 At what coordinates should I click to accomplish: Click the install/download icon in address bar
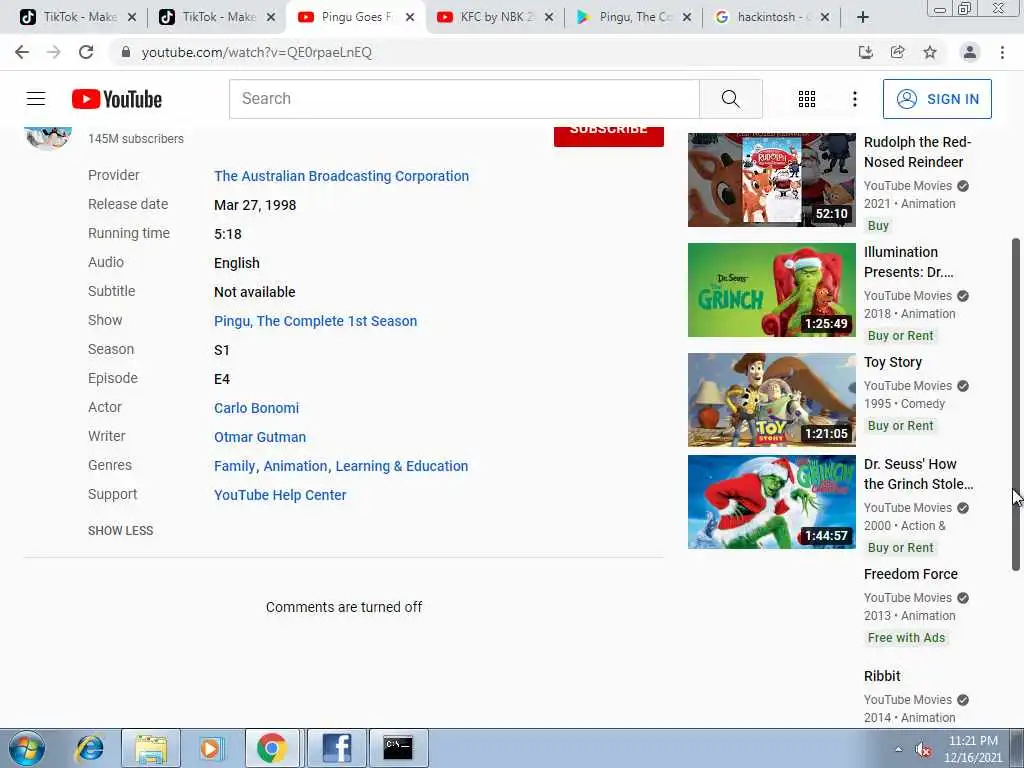pos(865,52)
